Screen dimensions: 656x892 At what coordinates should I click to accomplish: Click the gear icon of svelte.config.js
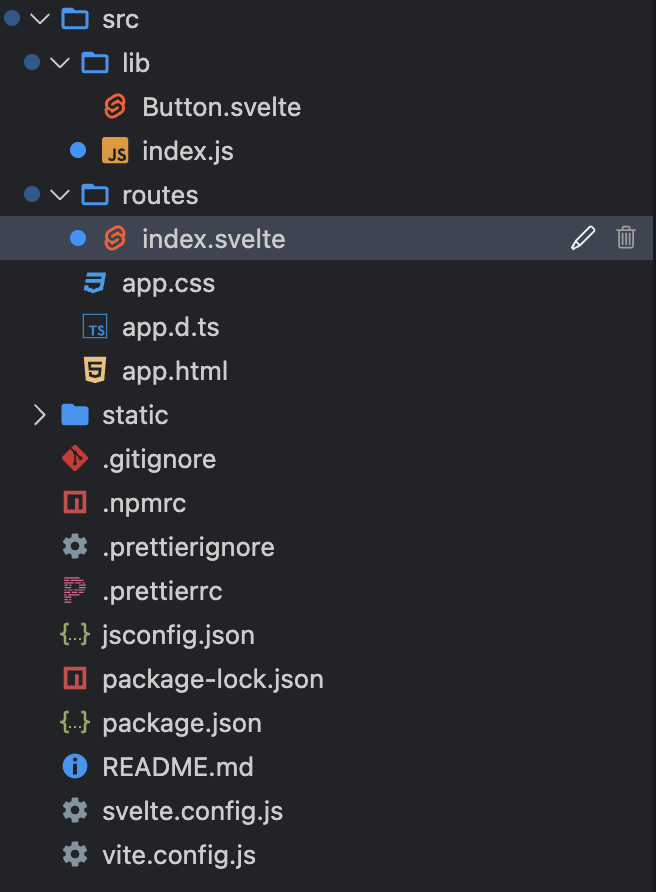pos(75,811)
